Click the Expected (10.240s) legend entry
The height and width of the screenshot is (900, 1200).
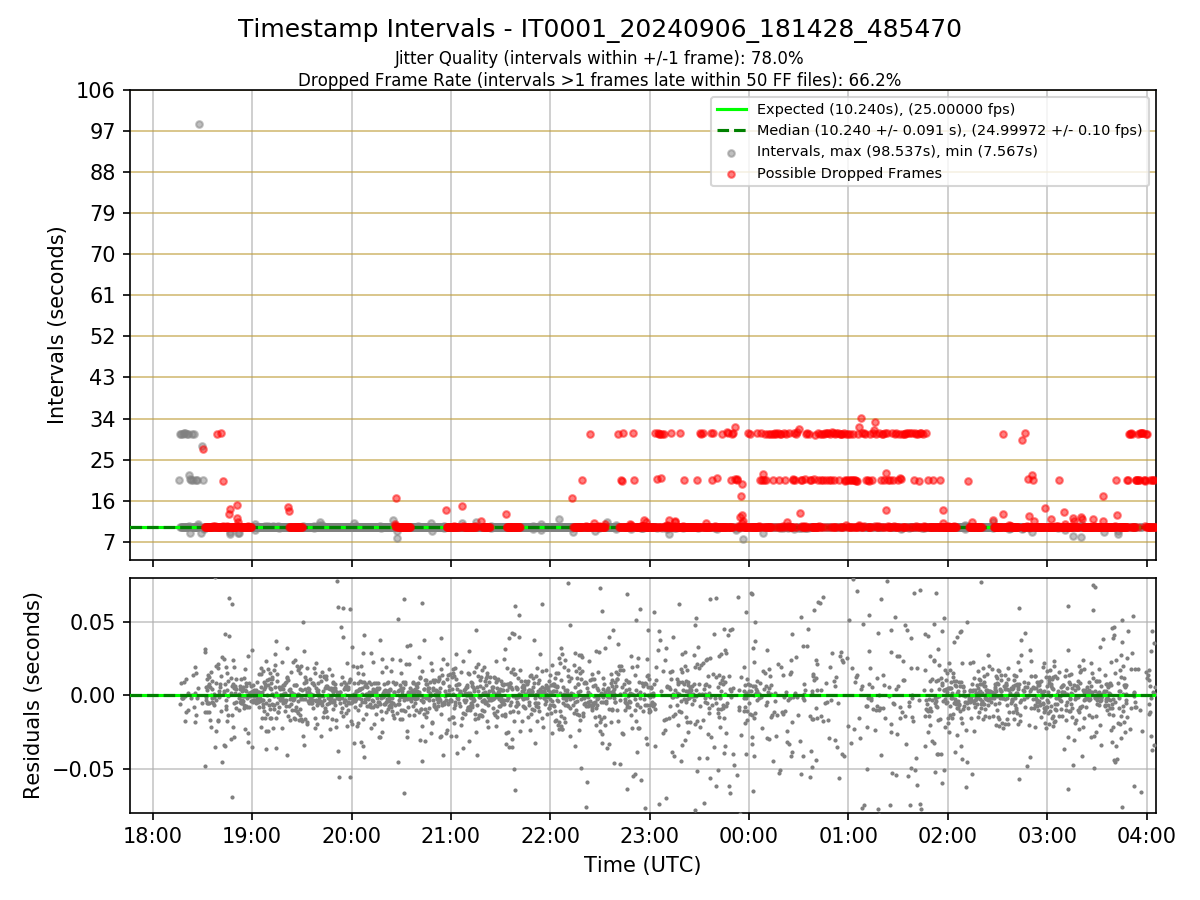pos(885,109)
